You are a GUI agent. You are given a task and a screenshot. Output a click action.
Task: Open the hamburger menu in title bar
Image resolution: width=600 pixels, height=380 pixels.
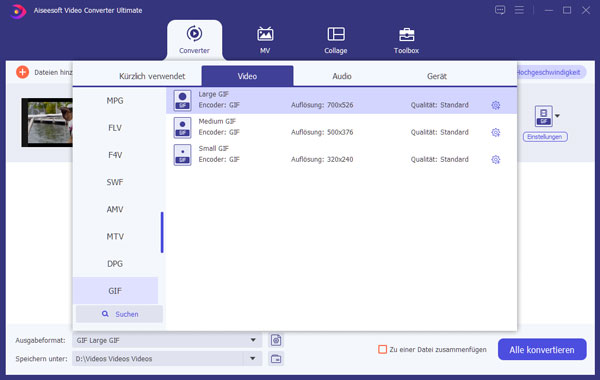click(519, 10)
